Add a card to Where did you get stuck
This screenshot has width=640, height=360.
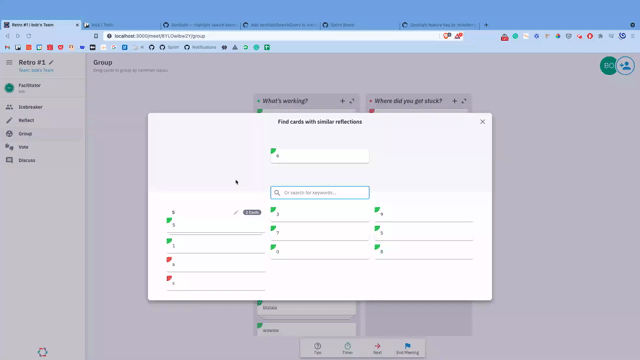click(x=454, y=101)
